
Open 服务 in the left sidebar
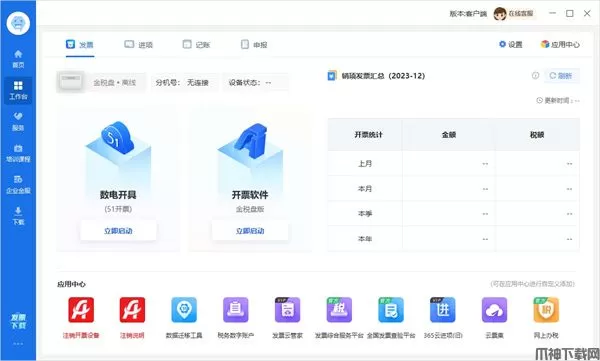pyautogui.click(x=18, y=122)
